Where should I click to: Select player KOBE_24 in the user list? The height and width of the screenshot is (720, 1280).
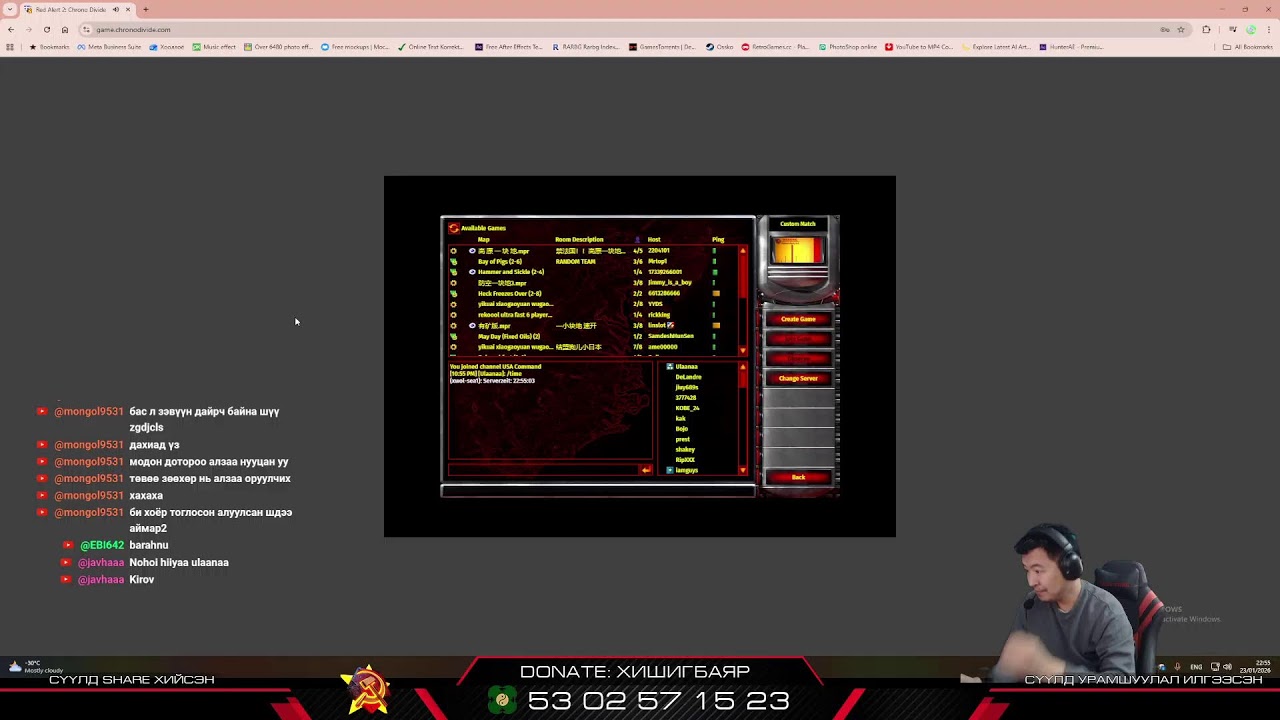tap(687, 408)
